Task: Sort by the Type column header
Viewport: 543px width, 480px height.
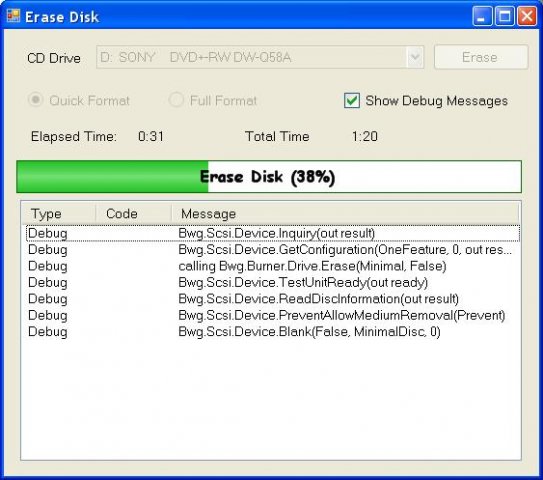Action: 59,214
